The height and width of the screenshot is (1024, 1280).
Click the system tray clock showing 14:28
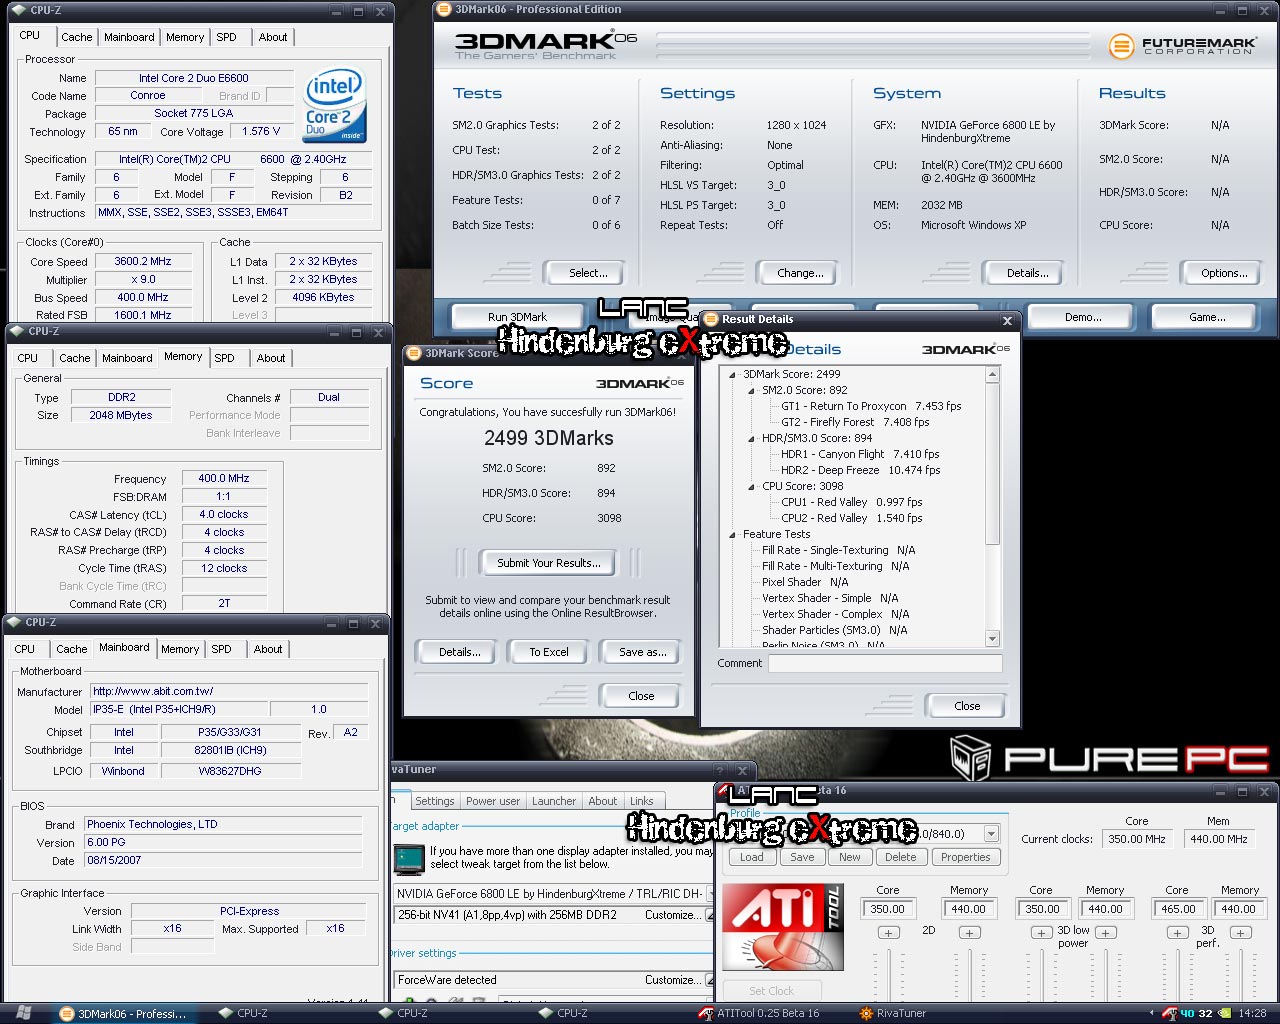1252,1013
